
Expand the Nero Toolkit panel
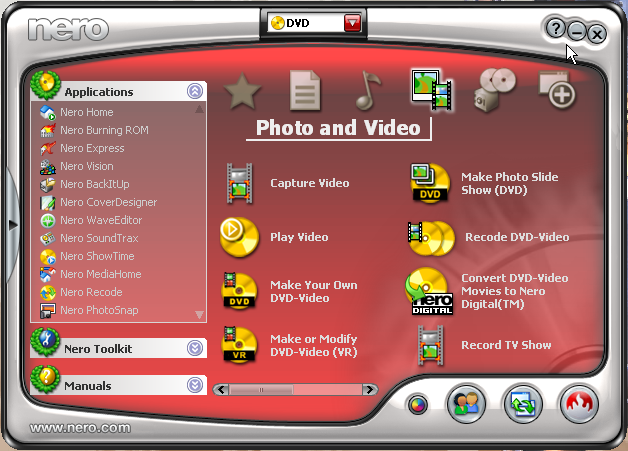(x=195, y=348)
